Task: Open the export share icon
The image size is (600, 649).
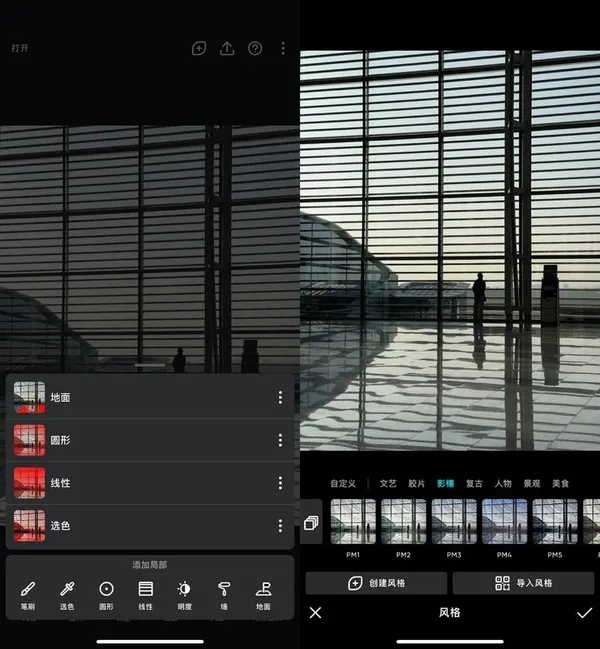Action: click(x=227, y=48)
